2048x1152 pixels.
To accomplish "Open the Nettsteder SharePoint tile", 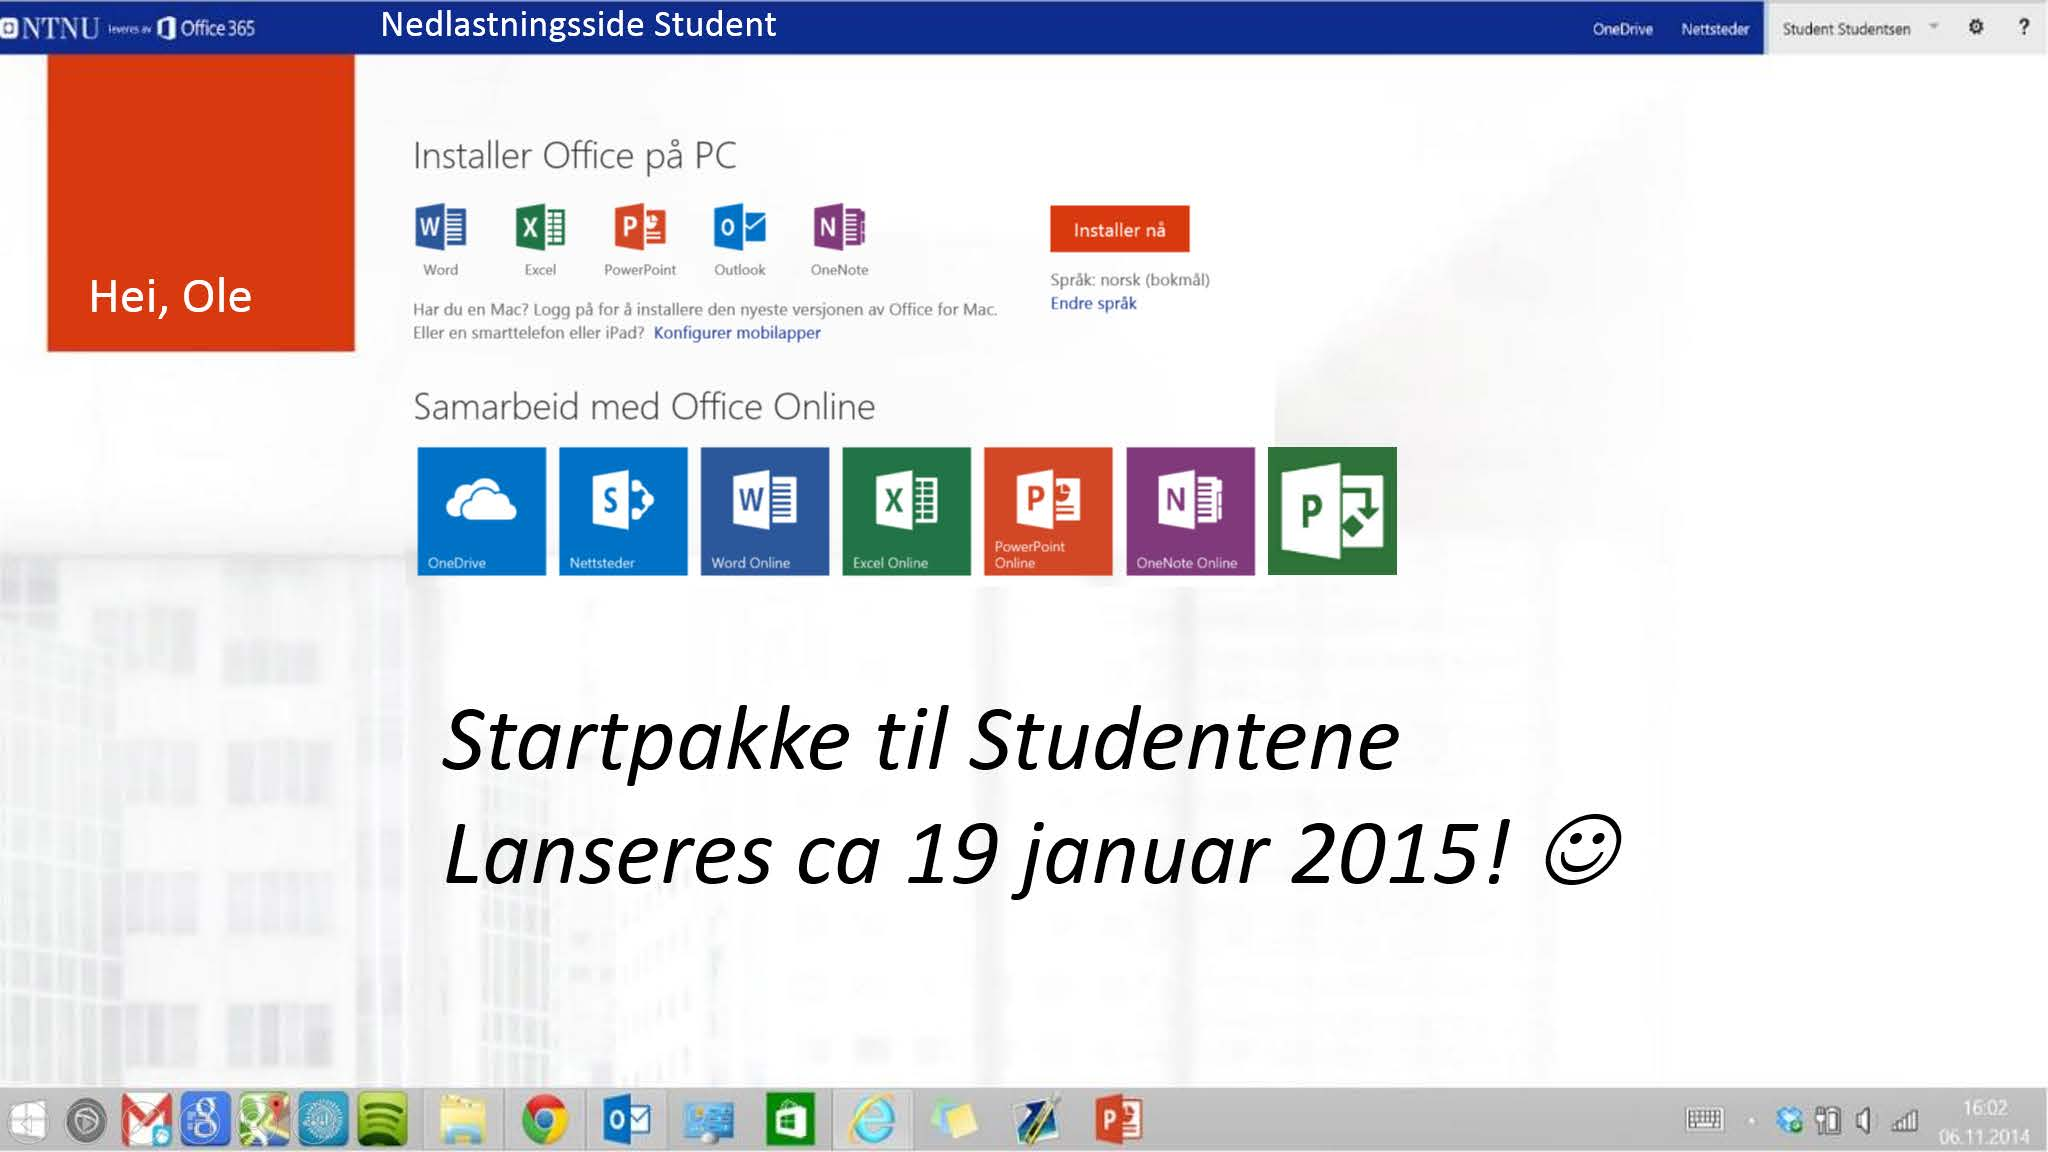I will click(623, 511).
